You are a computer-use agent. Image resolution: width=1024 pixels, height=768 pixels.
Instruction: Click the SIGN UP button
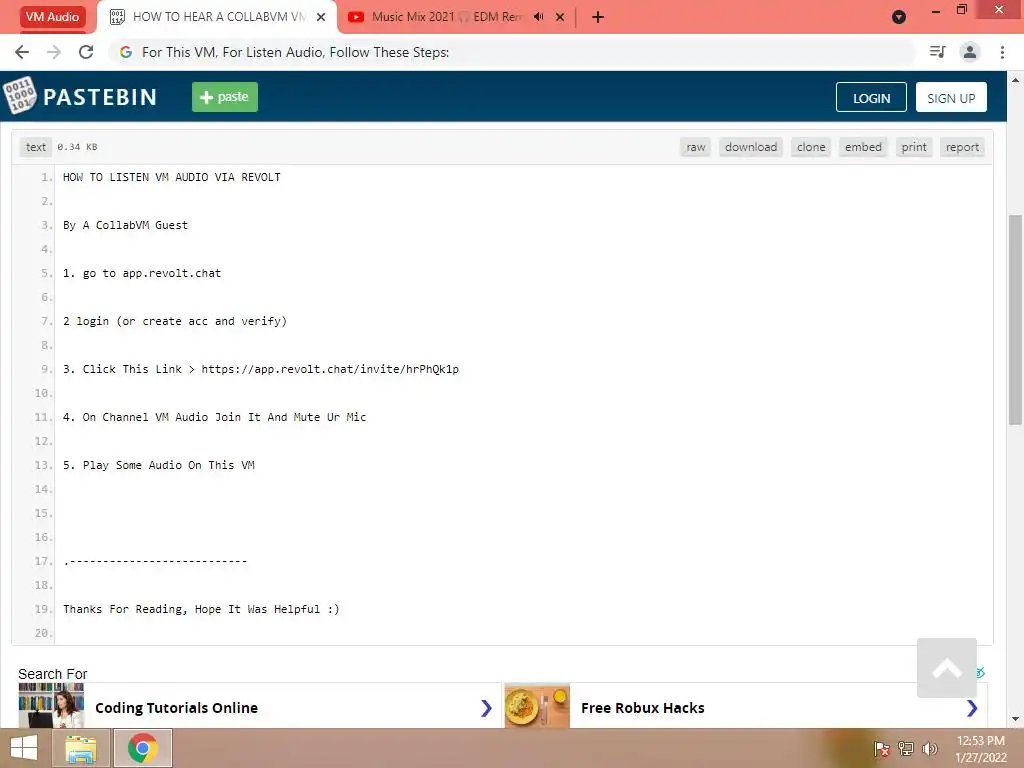(951, 97)
